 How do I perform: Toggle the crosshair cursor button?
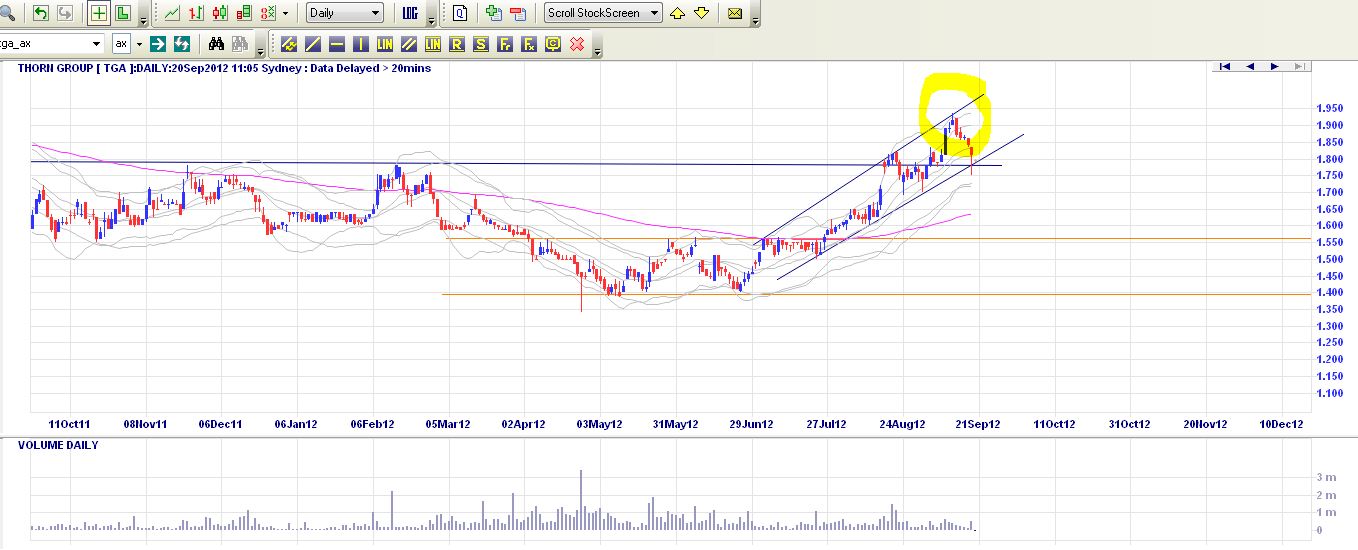coord(99,13)
